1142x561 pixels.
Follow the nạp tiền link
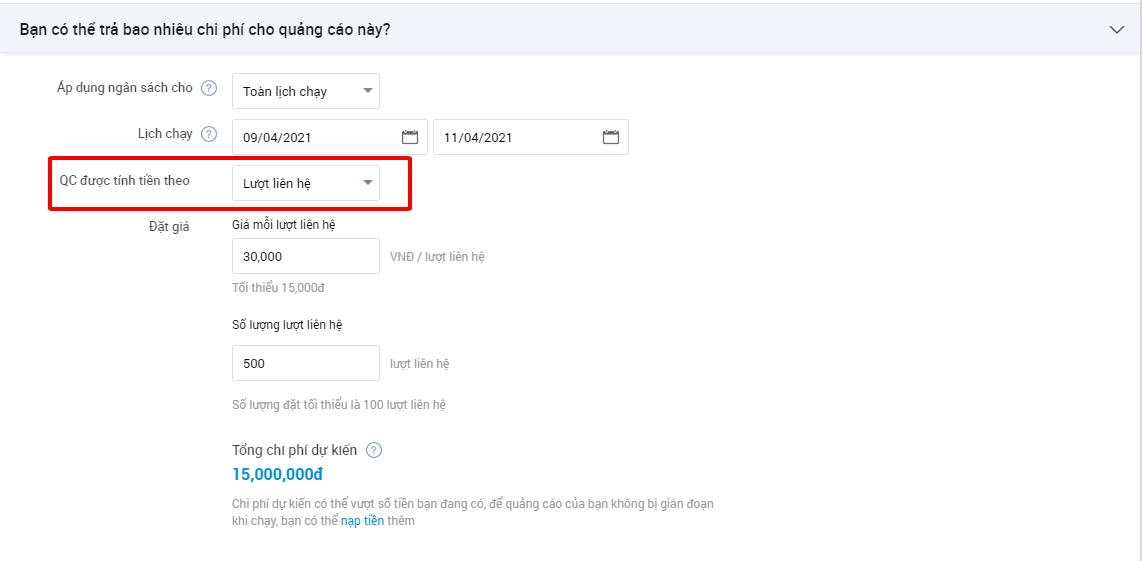[x=362, y=522]
